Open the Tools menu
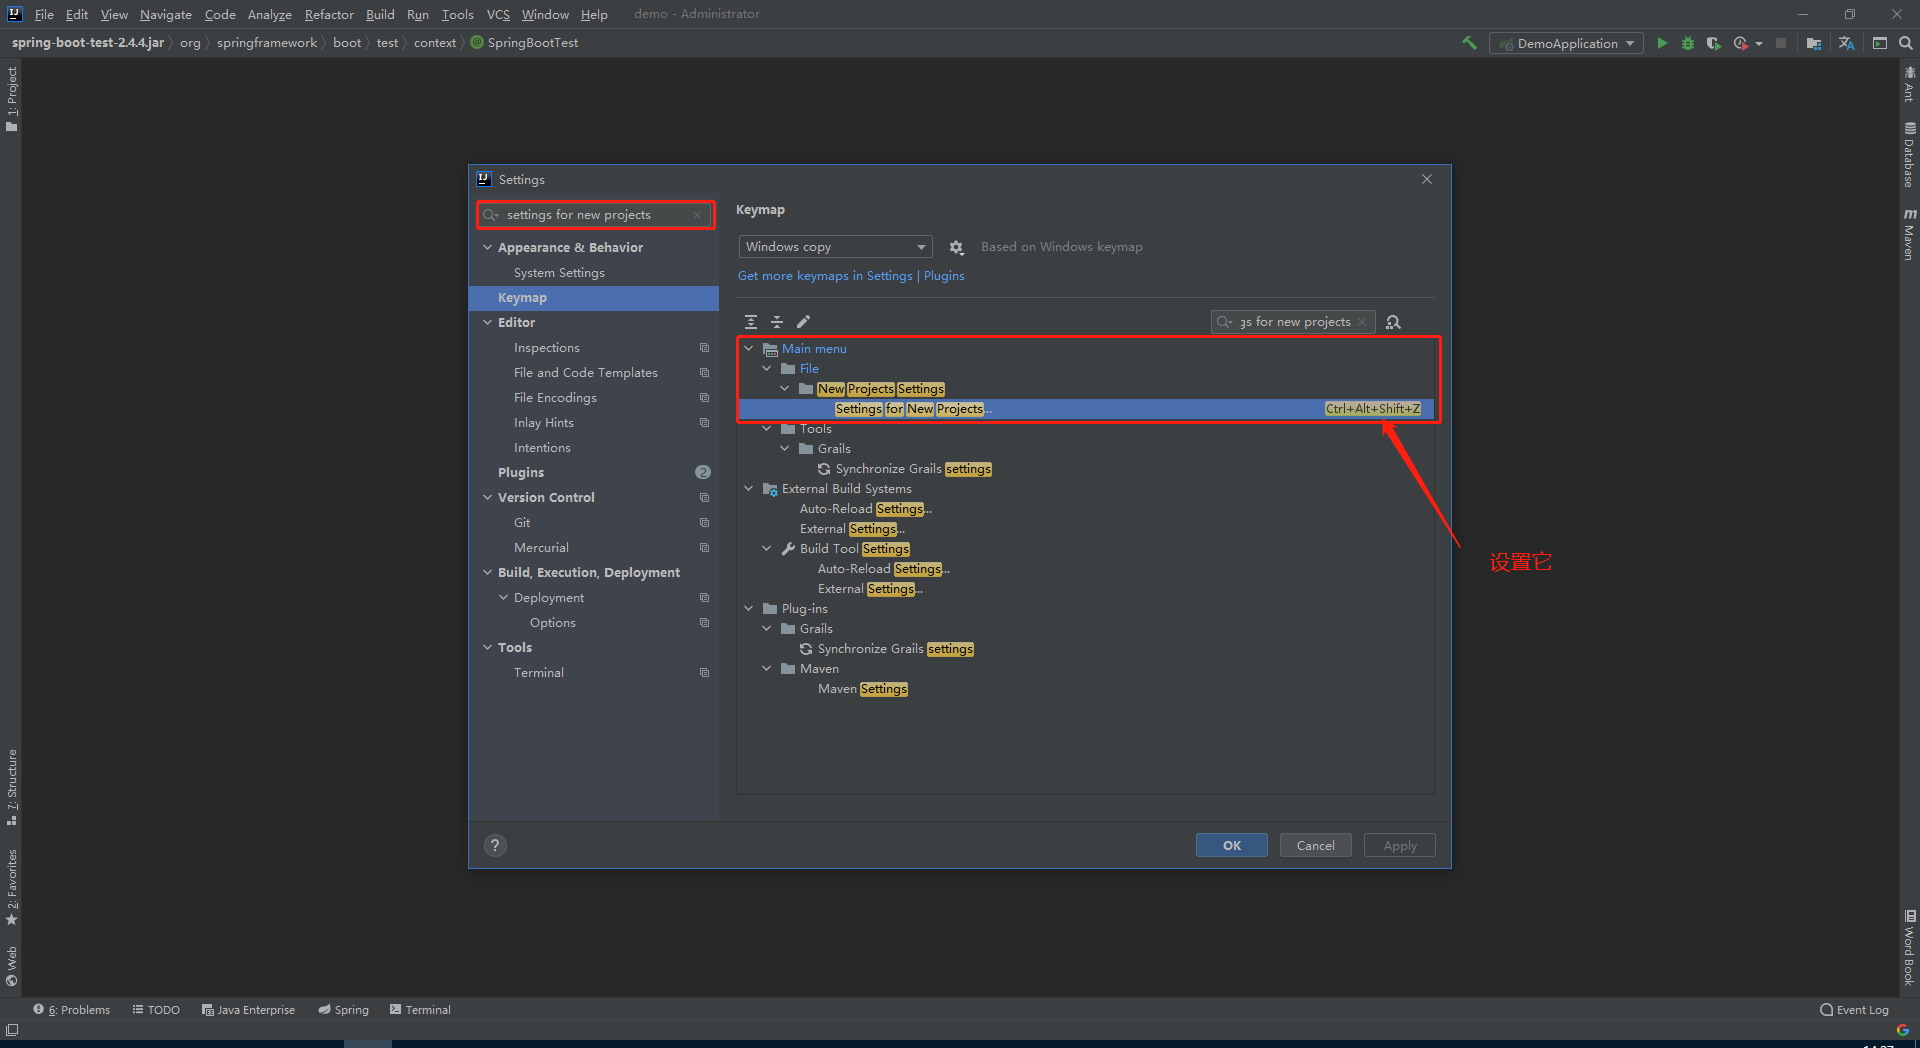This screenshot has width=1920, height=1048. (x=458, y=14)
